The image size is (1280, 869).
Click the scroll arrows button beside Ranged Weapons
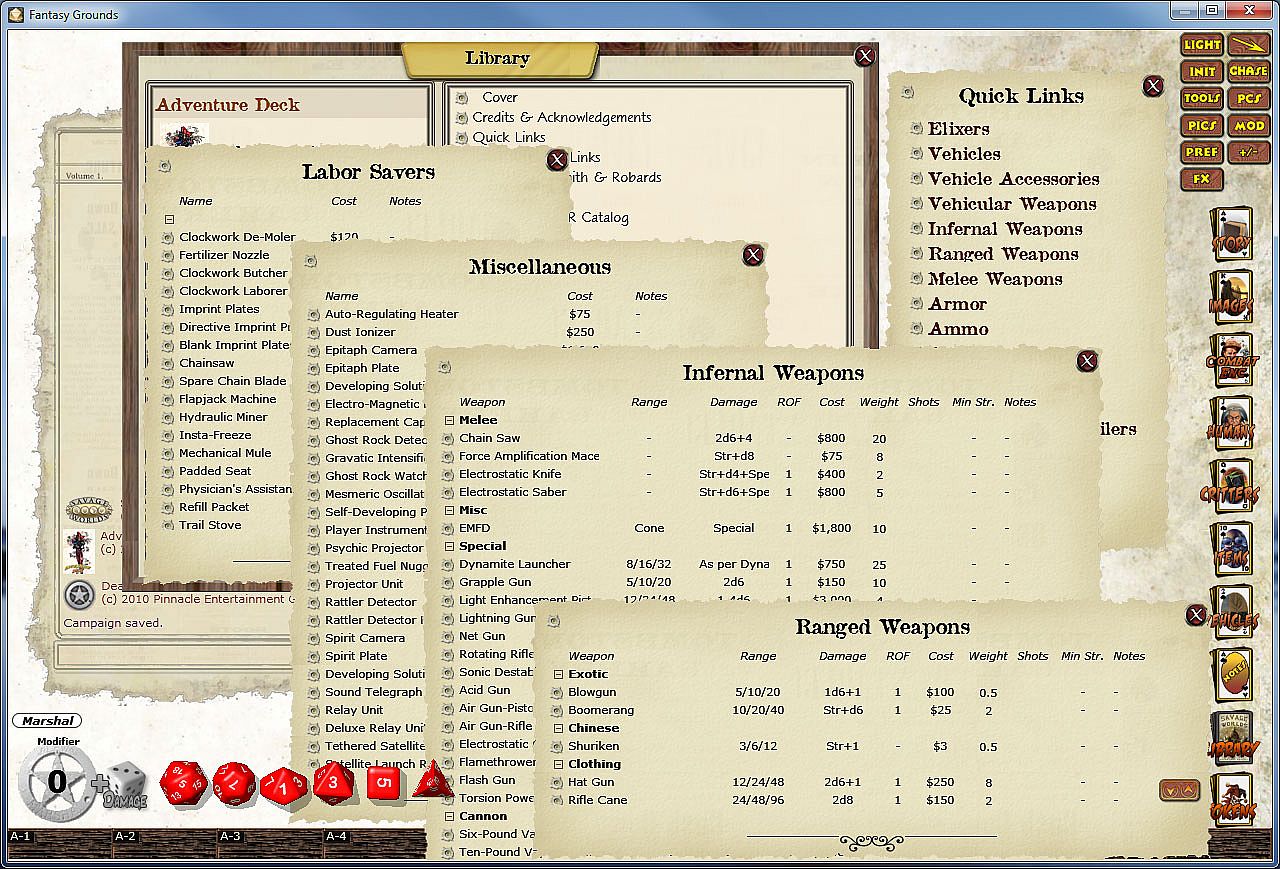1179,789
